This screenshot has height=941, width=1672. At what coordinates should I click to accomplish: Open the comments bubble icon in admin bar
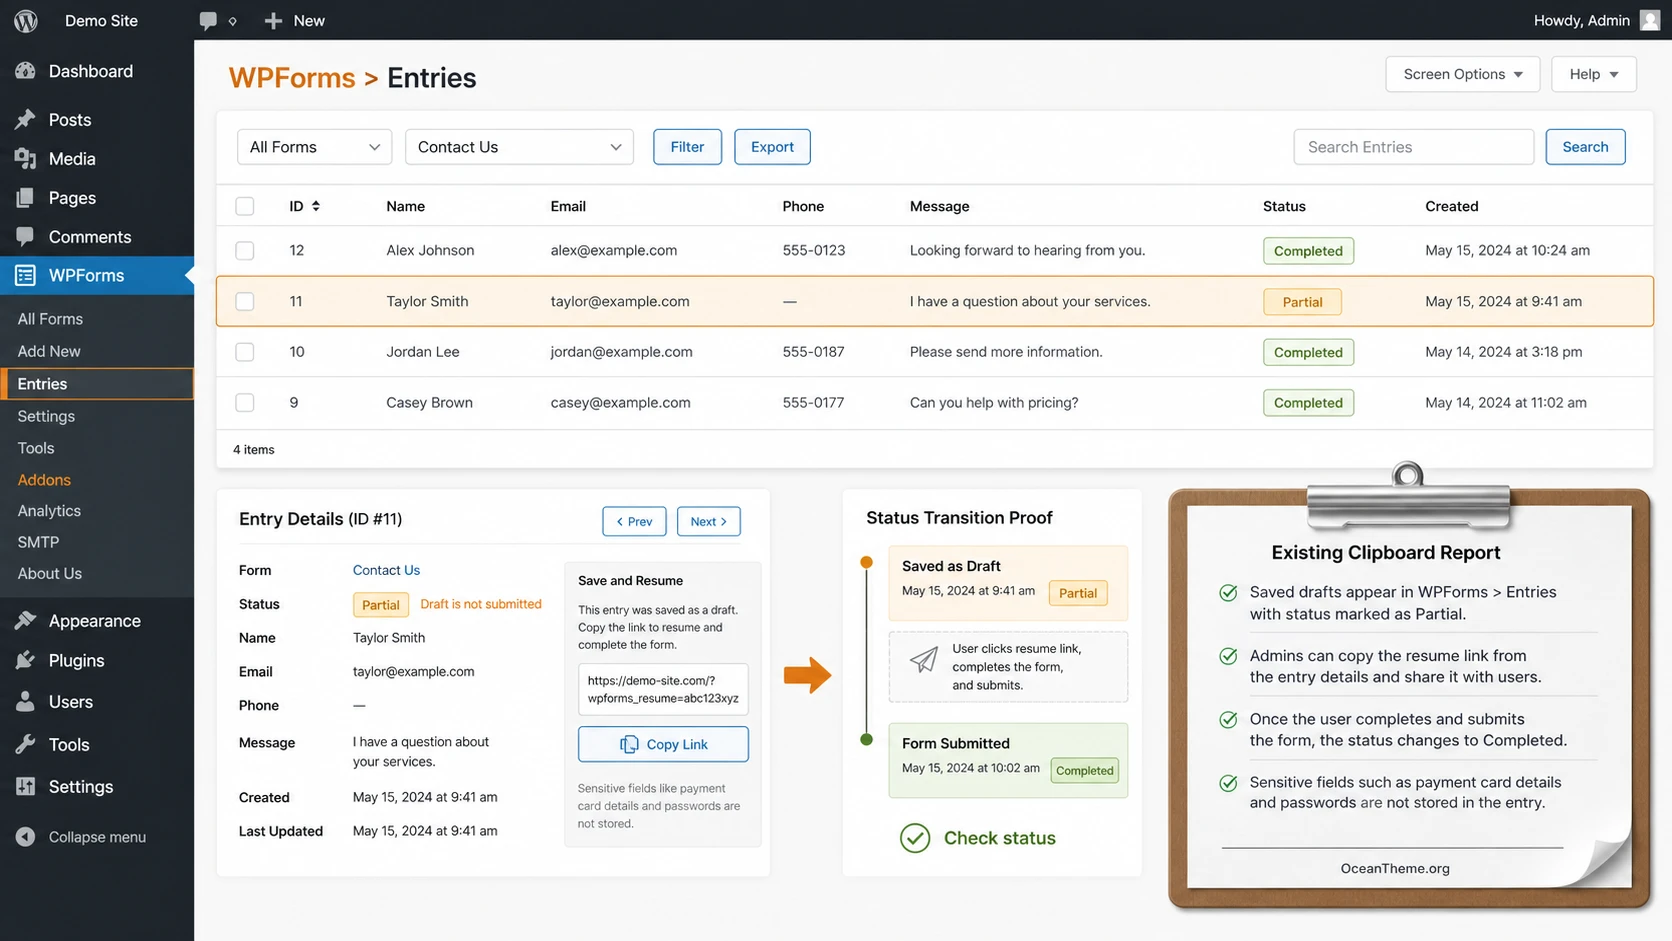tap(208, 20)
